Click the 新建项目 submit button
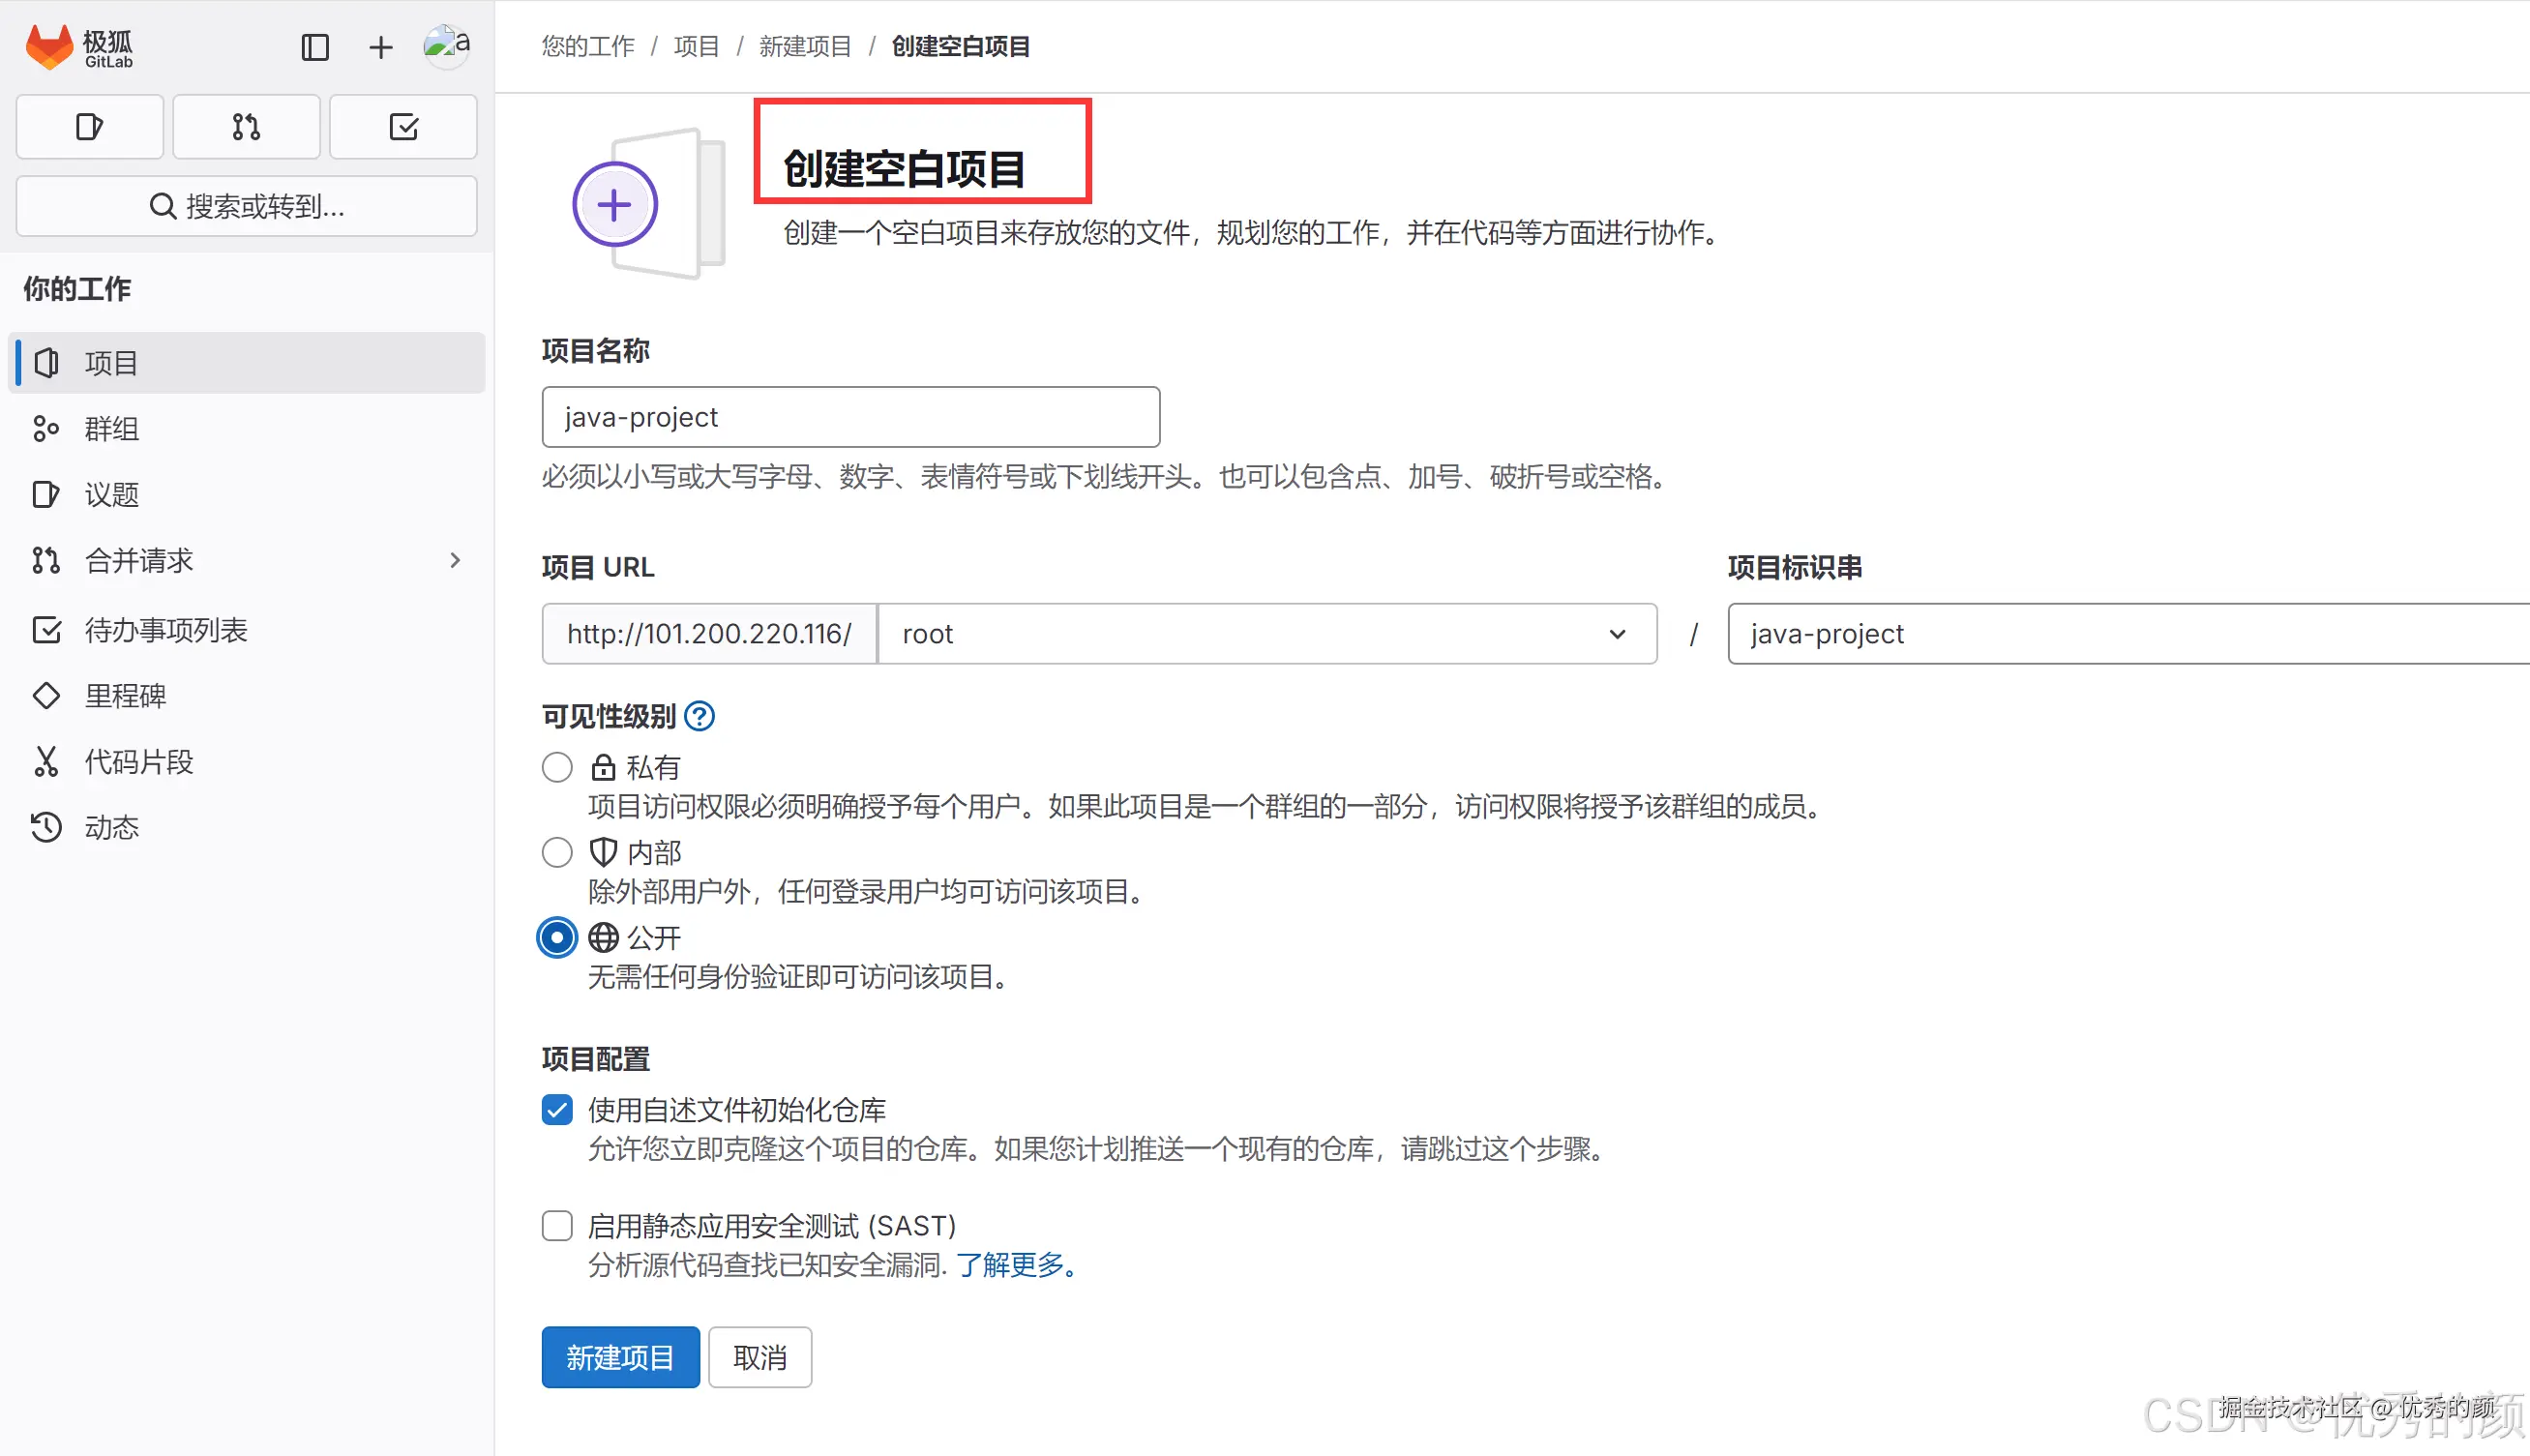Screen dimensions: 2530x1456 [619, 1357]
